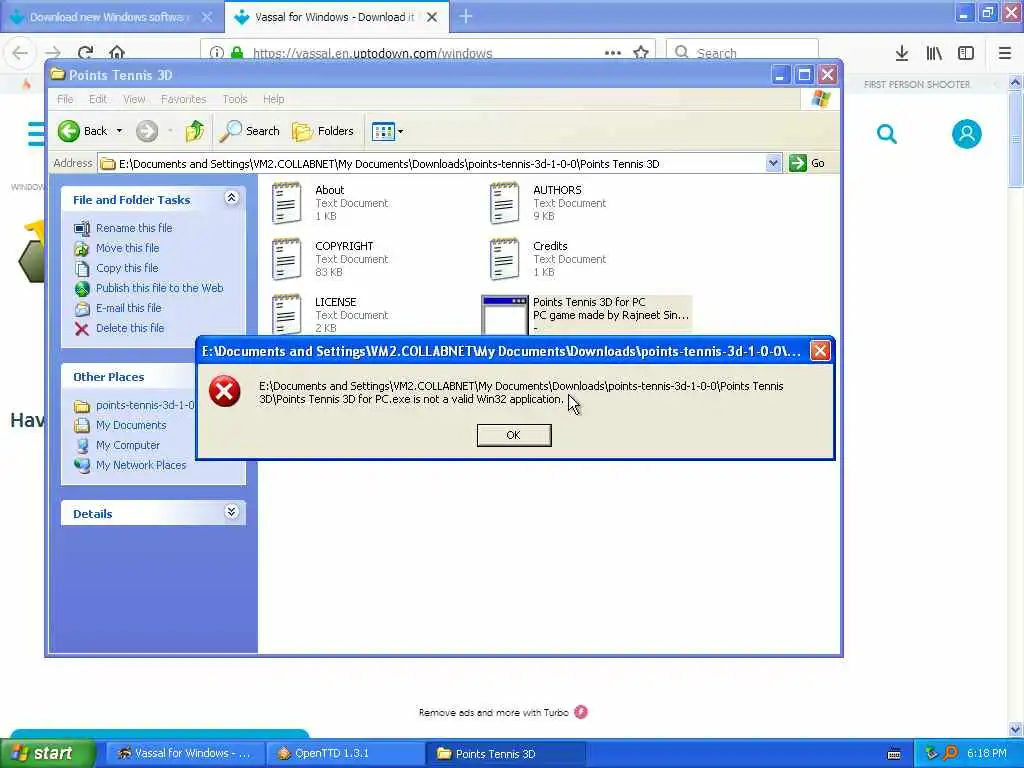Open the File menu in Explorer
The width and height of the screenshot is (1024, 768).
65,99
